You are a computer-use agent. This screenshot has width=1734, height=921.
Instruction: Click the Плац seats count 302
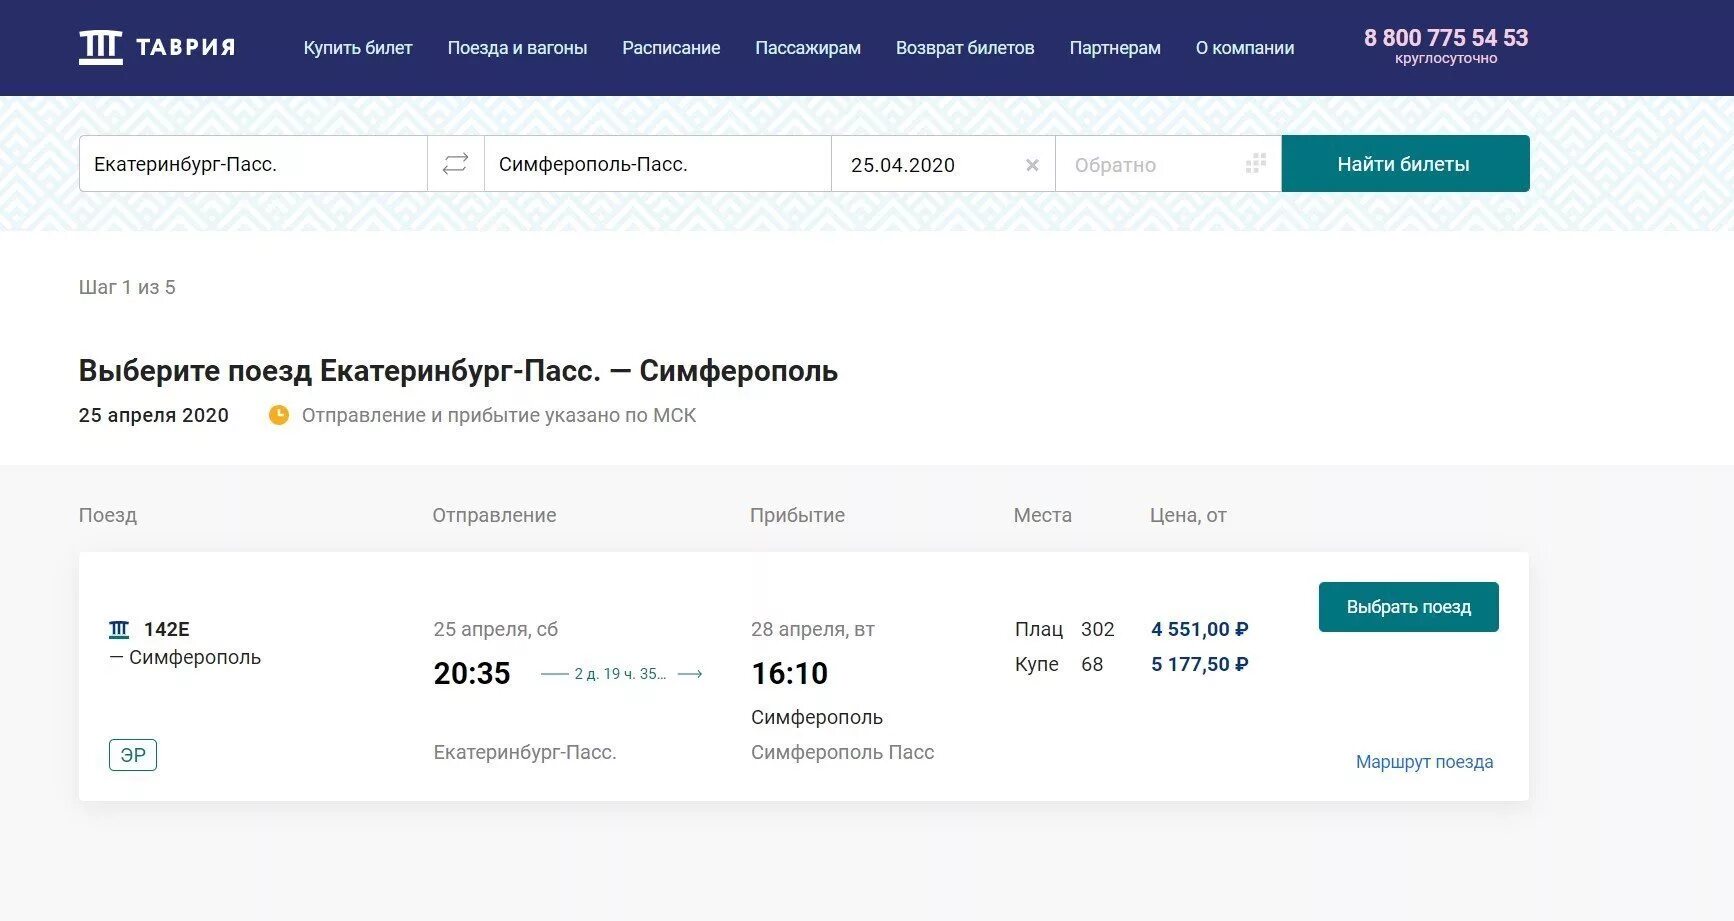click(x=1097, y=629)
